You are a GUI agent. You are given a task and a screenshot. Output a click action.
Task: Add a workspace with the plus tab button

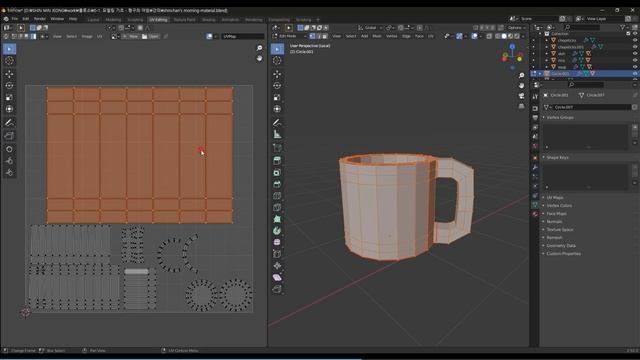[318, 20]
